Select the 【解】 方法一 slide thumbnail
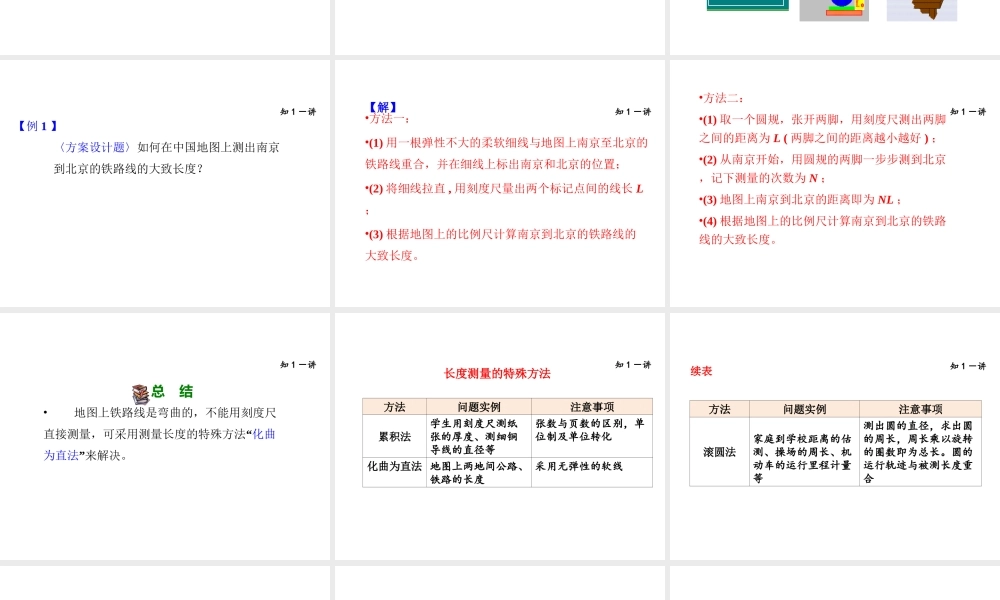Image resolution: width=1000 pixels, height=600 pixels. pyautogui.click(x=500, y=184)
